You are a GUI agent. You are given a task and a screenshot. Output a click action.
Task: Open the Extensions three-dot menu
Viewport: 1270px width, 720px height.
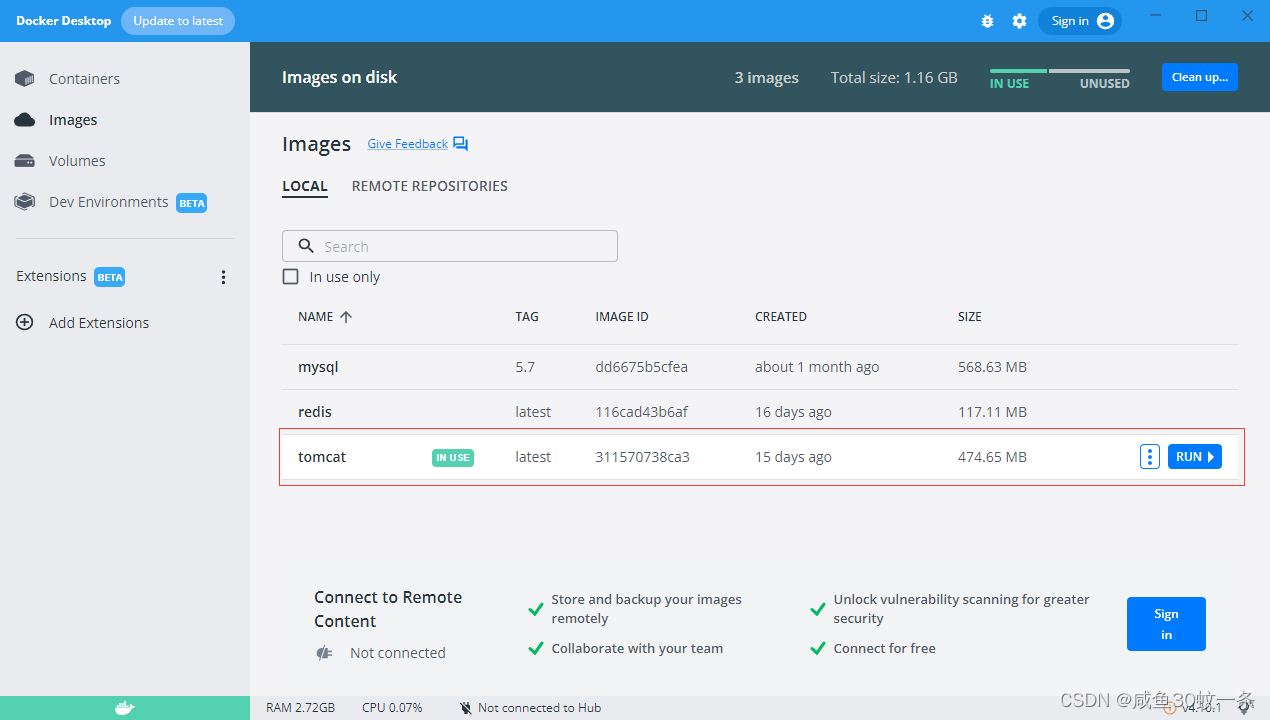pos(223,277)
